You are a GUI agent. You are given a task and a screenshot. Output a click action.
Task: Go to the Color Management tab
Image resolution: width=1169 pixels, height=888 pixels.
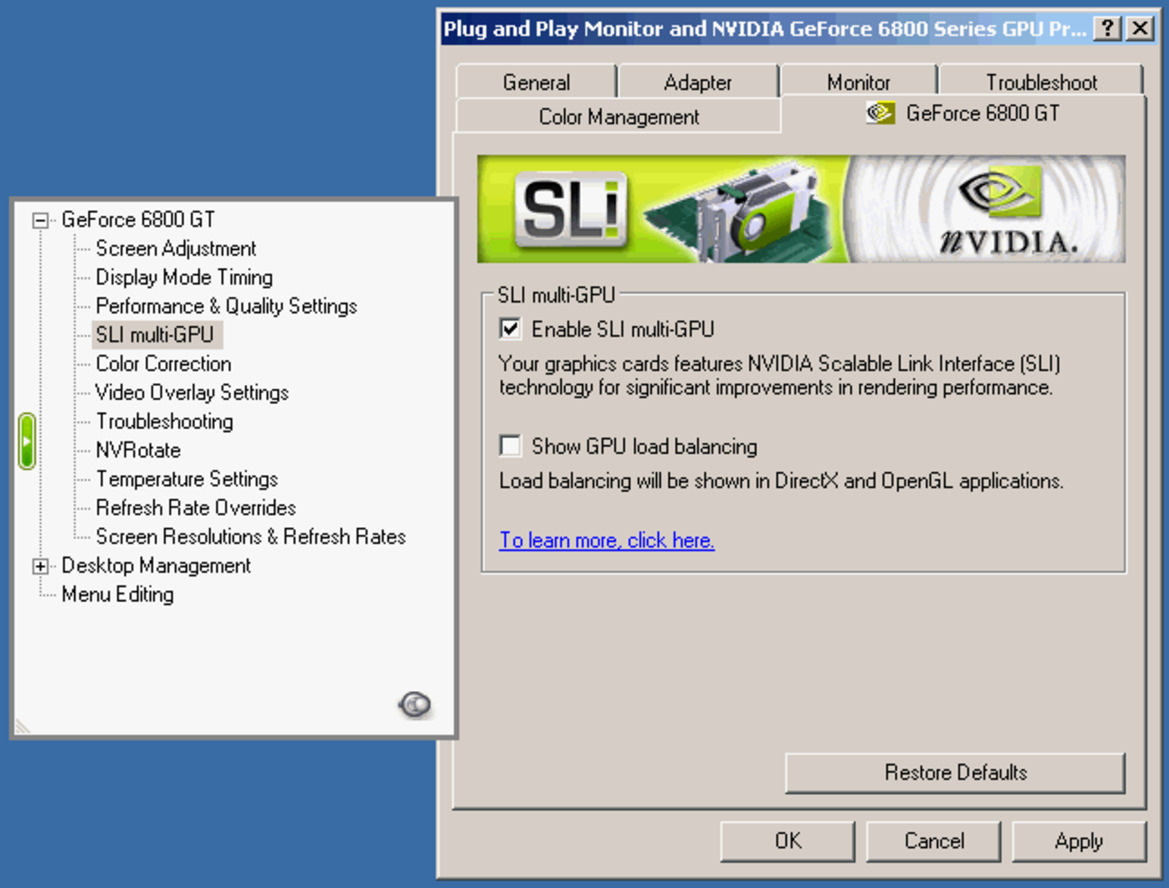pos(619,116)
